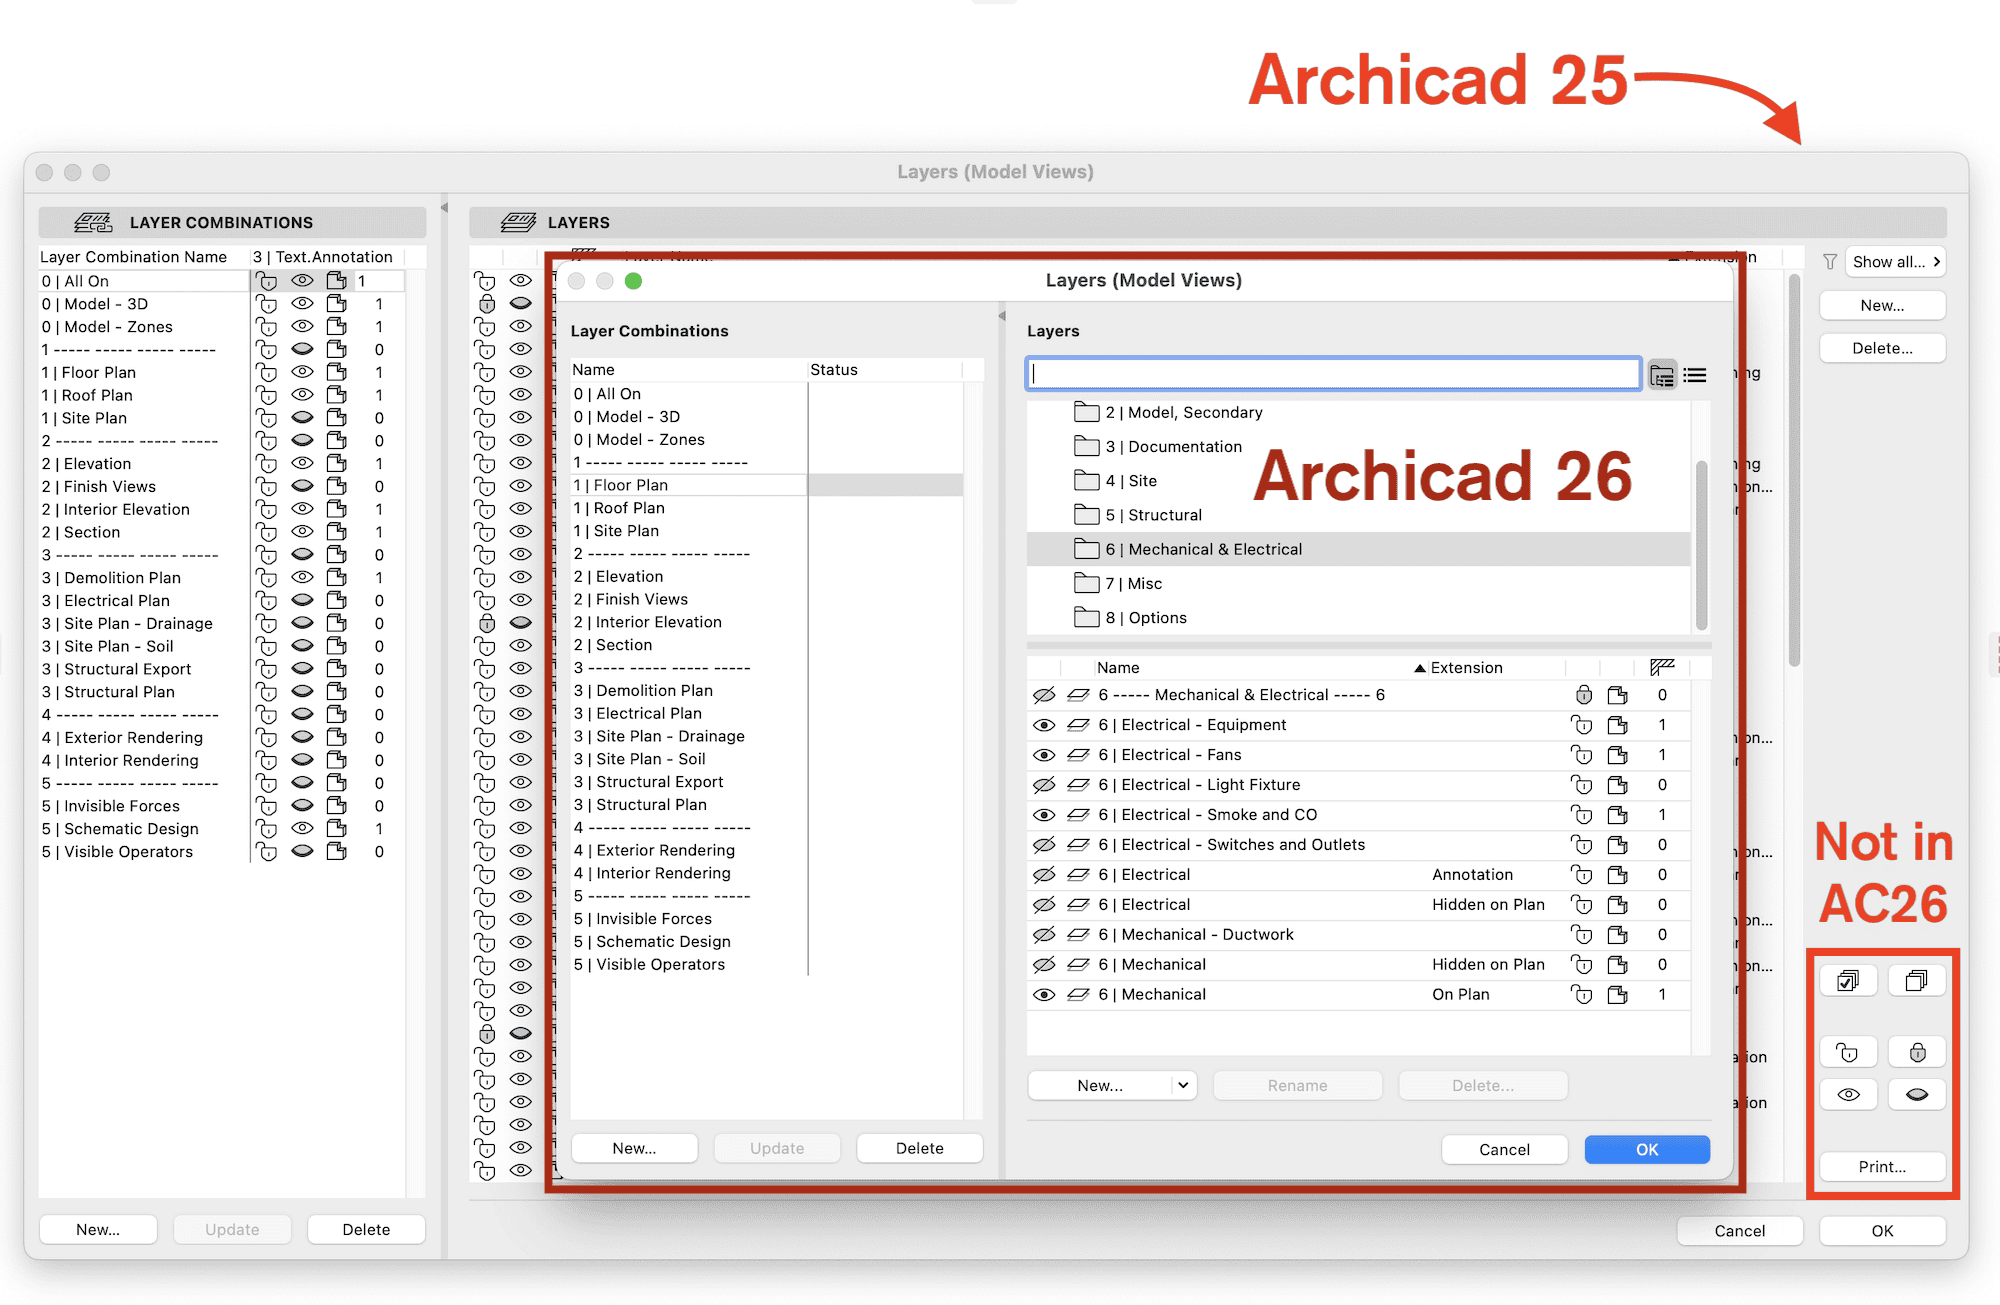Click the unlock layers button in side panel
Image resolution: width=2000 pixels, height=1305 pixels.
coord(1848,1052)
